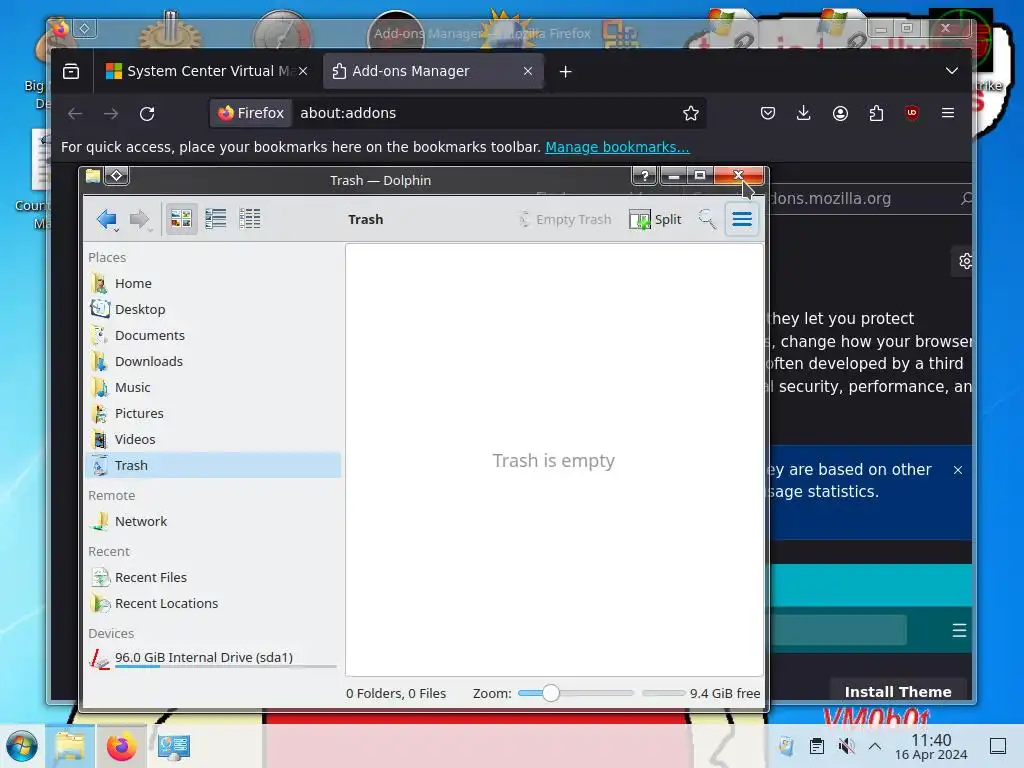This screenshot has width=1024, height=768.
Task: Open Pictures folder from Places
Action: coord(213,413)
